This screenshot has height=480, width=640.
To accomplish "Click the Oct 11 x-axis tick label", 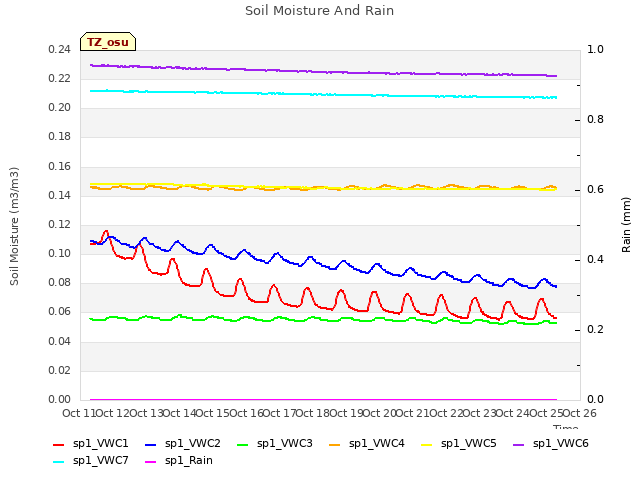I will (79, 413).
